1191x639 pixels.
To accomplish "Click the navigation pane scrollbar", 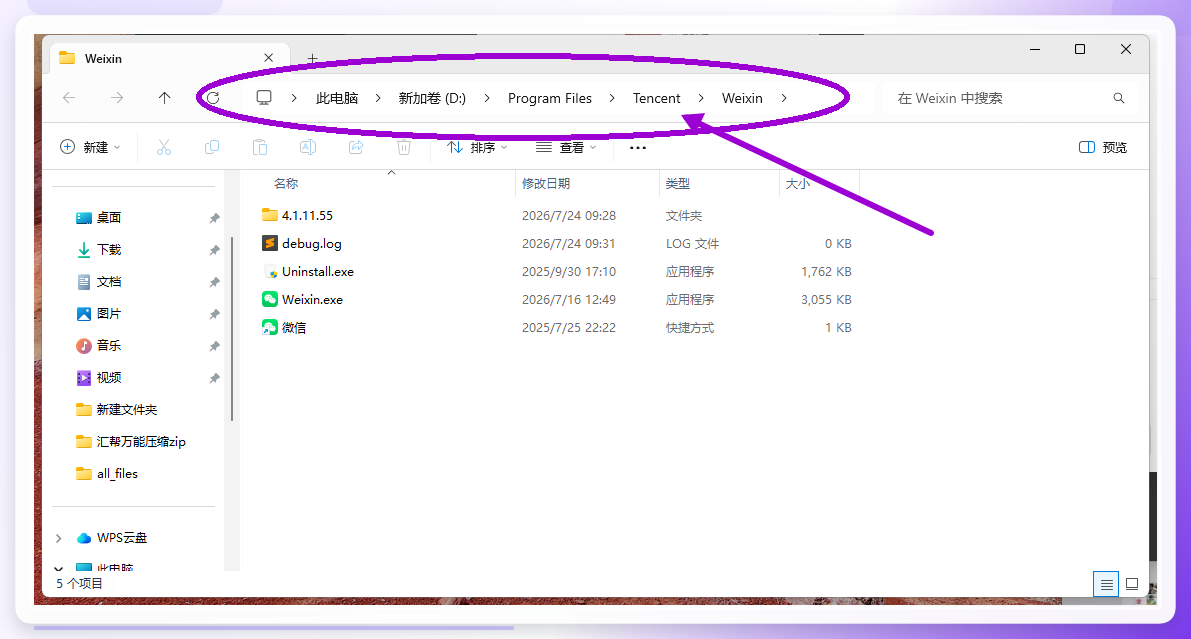I will (232, 329).
